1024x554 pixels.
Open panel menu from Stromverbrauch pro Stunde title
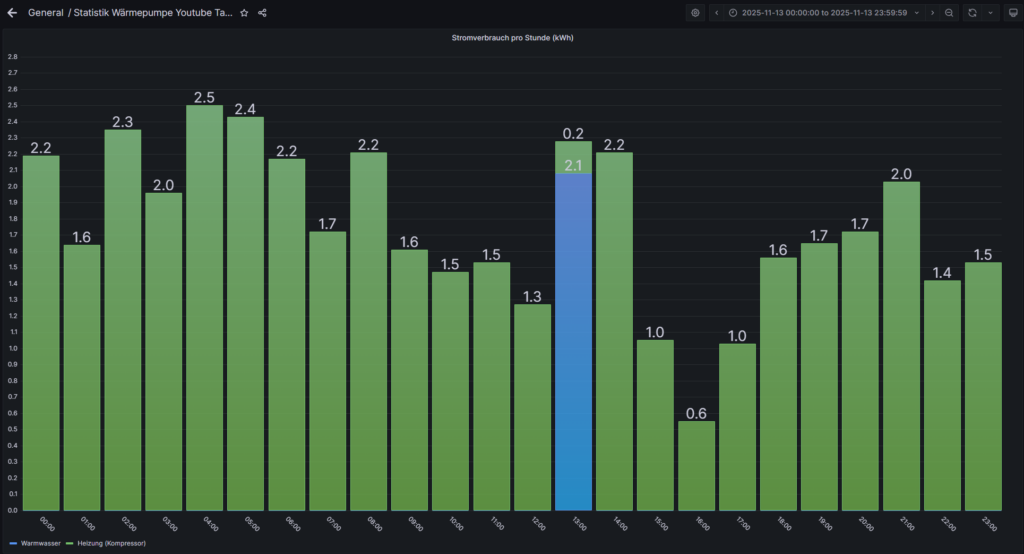(512, 37)
